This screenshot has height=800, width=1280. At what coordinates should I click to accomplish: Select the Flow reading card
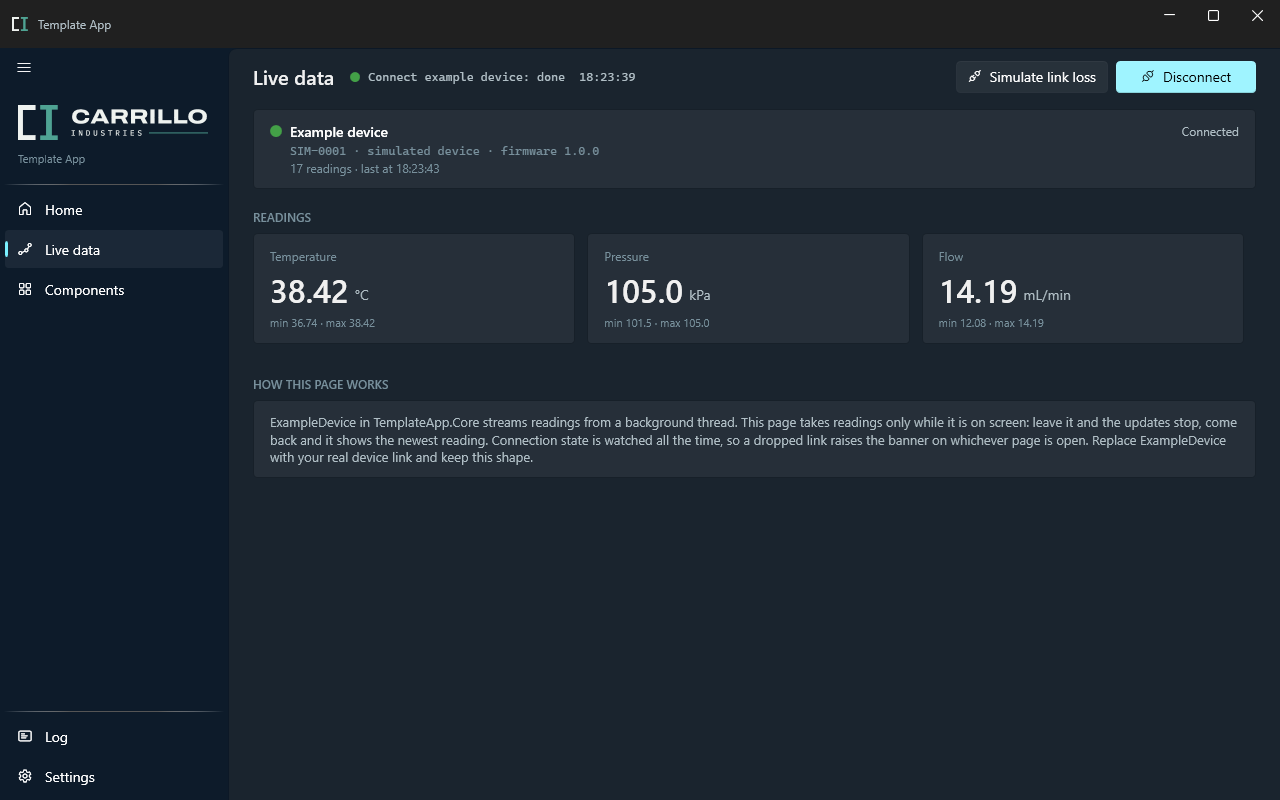point(1083,289)
